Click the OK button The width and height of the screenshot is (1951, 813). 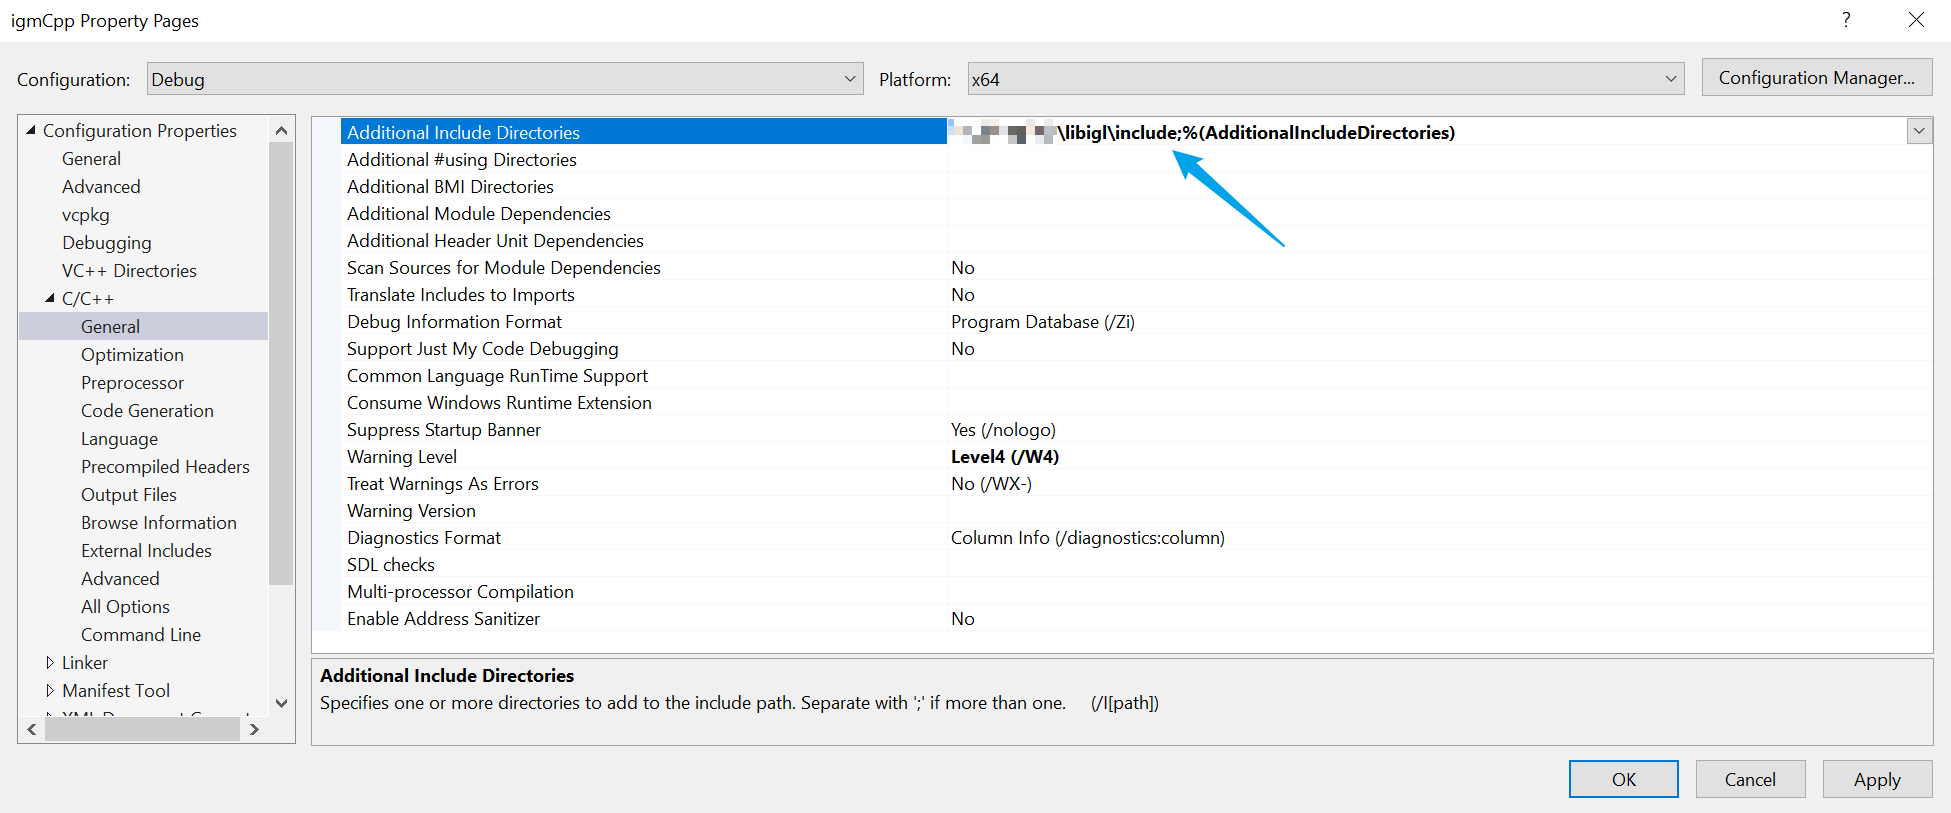(x=1623, y=779)
